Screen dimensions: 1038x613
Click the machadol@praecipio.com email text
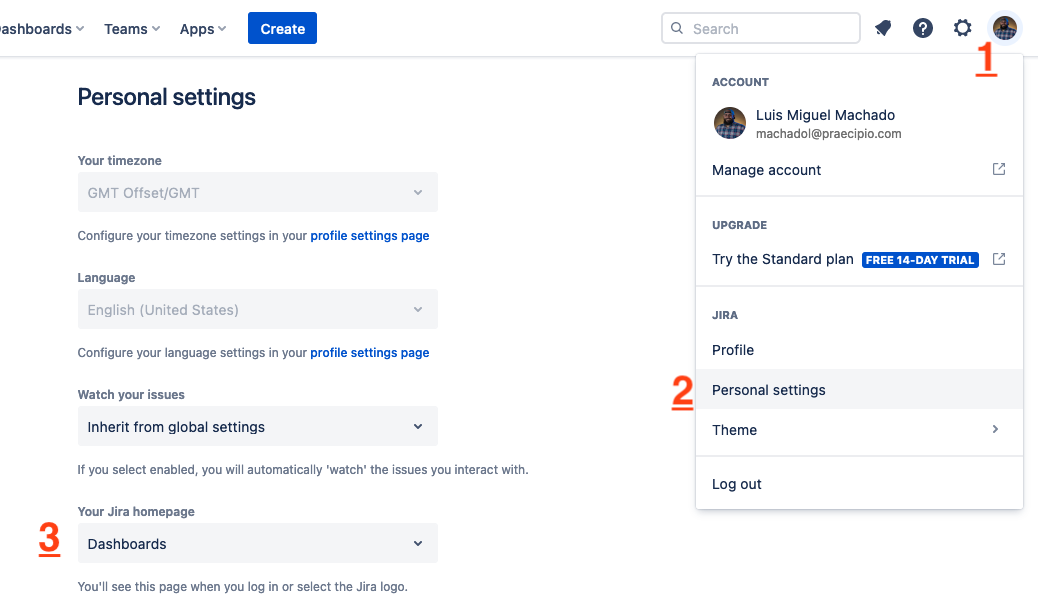(828, 134)
